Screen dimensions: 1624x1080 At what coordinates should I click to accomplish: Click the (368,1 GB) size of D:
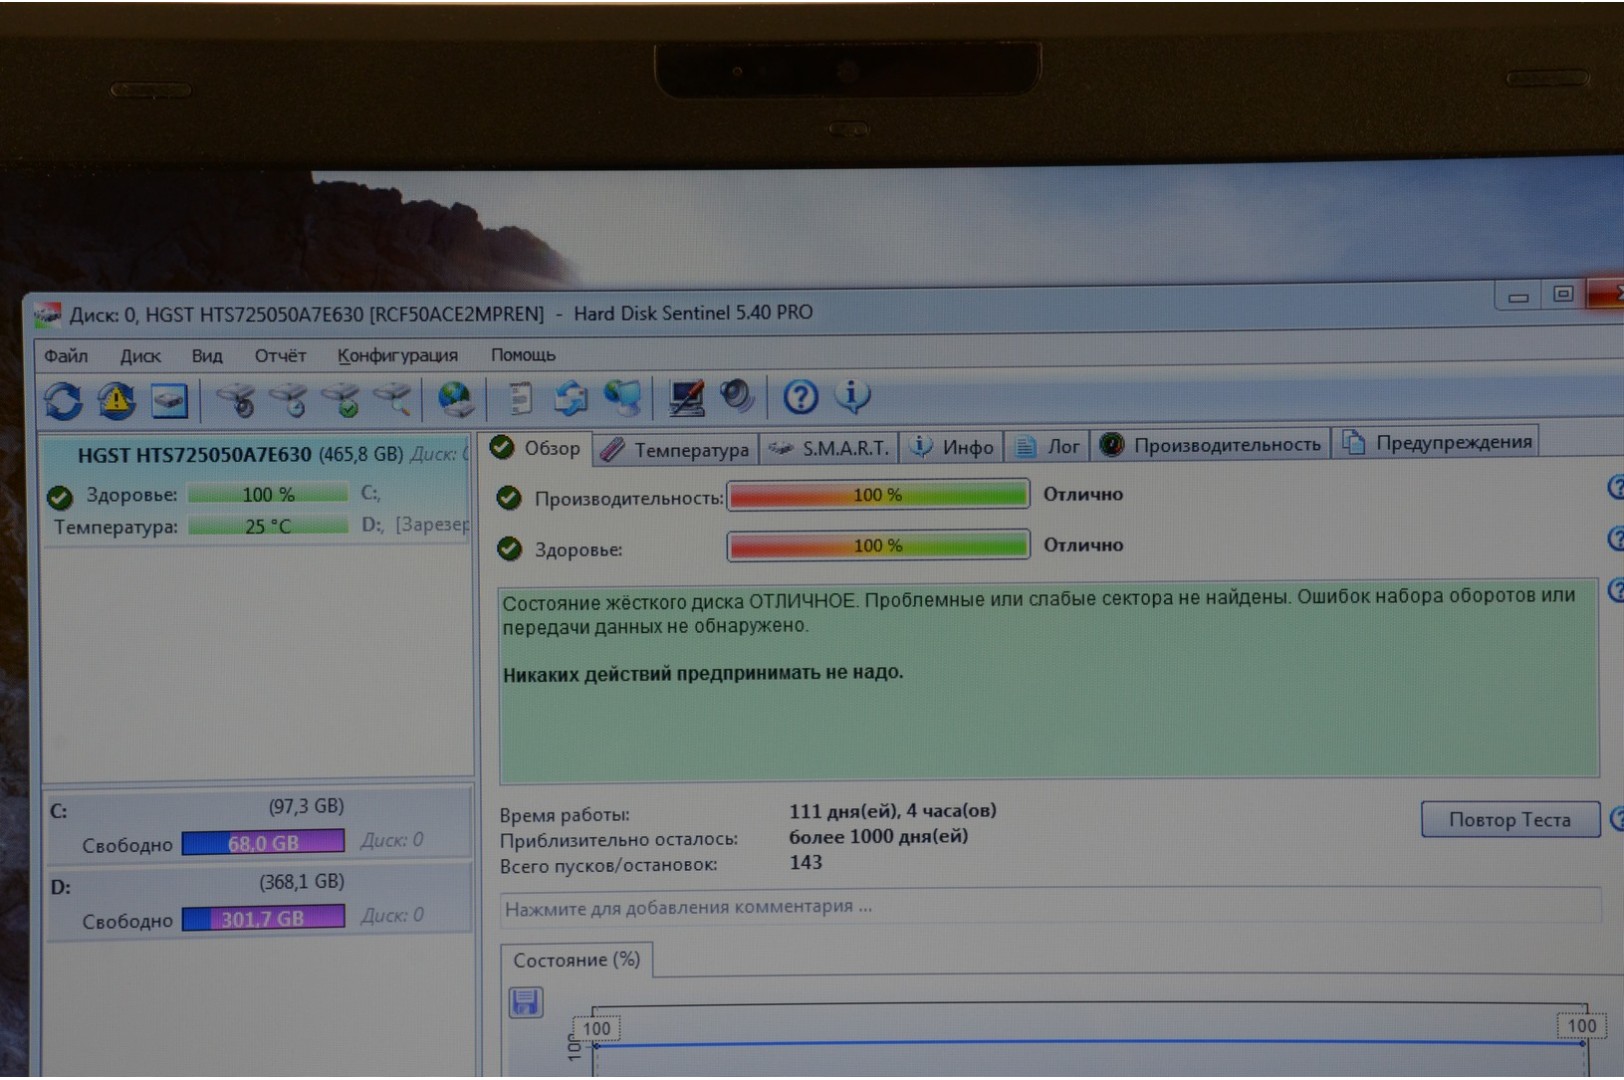pos(301,882)
